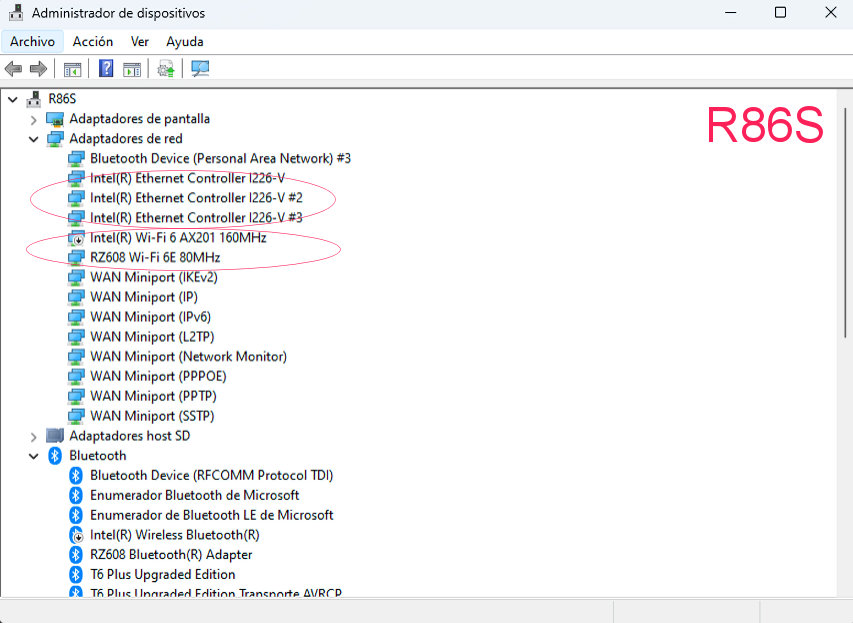Open the Acción menu
The width and height of the screenshot is (853, 623).
93,42
